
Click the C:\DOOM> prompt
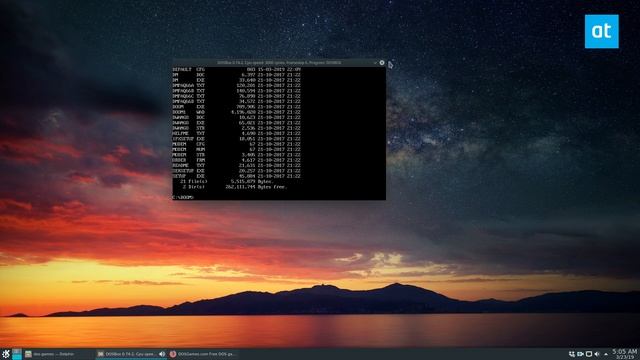(x=183, y=197)
